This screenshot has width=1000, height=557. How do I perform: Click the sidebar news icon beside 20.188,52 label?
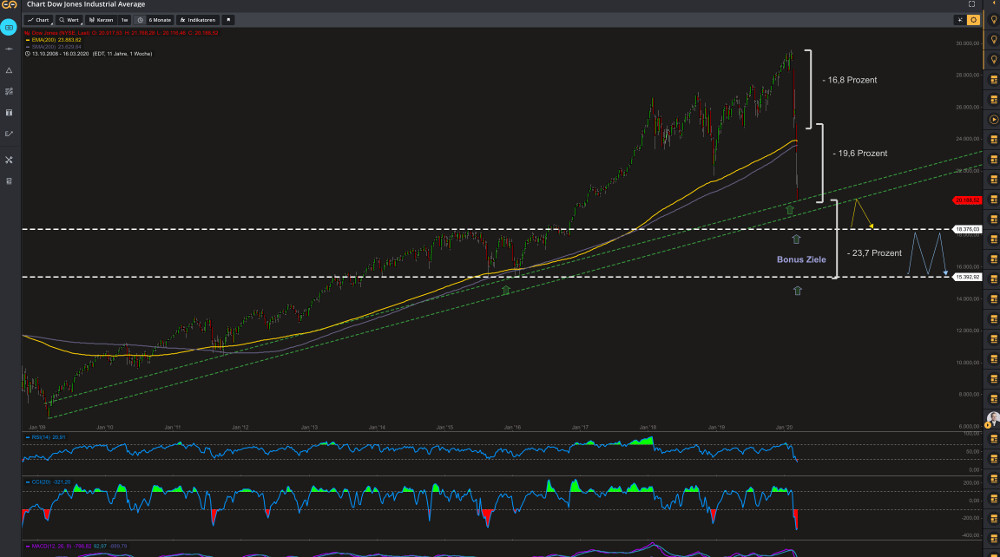pos(993,200)
